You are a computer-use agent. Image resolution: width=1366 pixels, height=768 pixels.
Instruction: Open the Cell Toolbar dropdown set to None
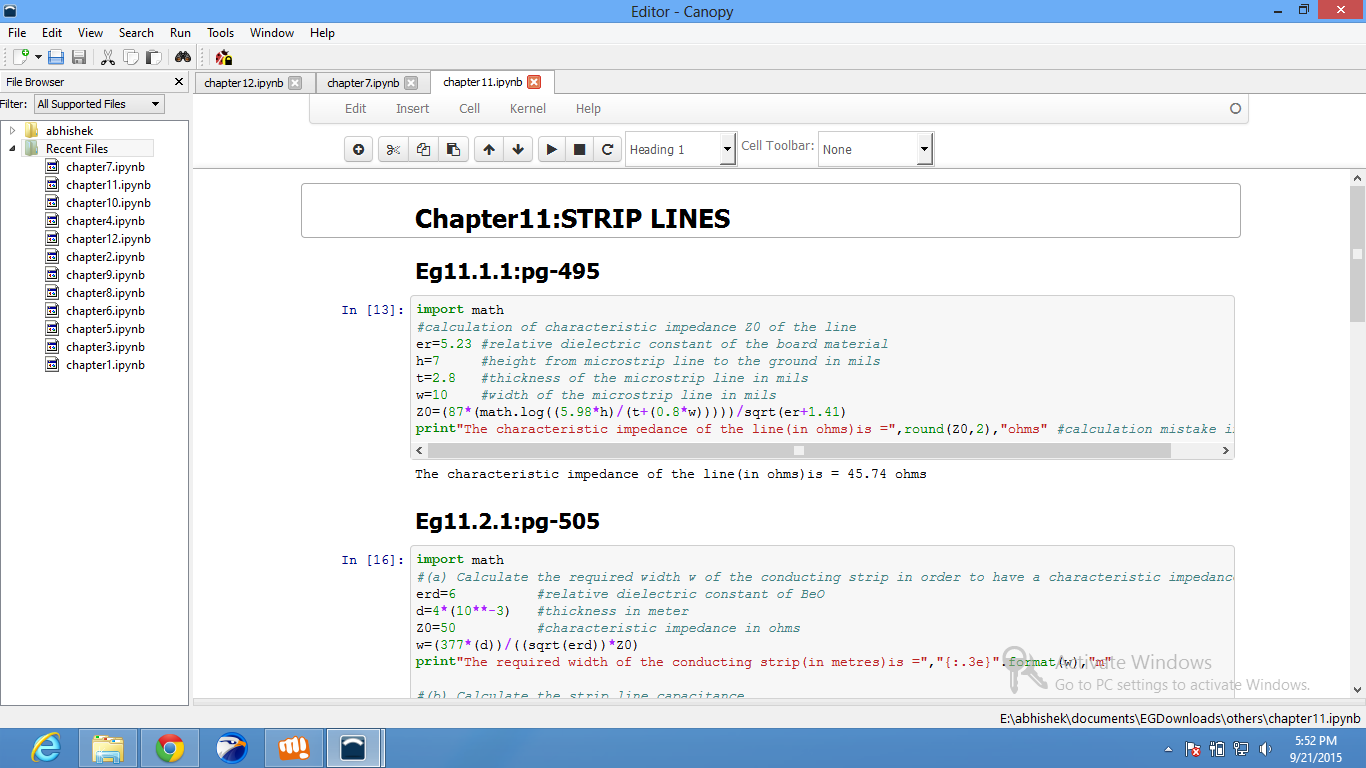click(875, 150)
